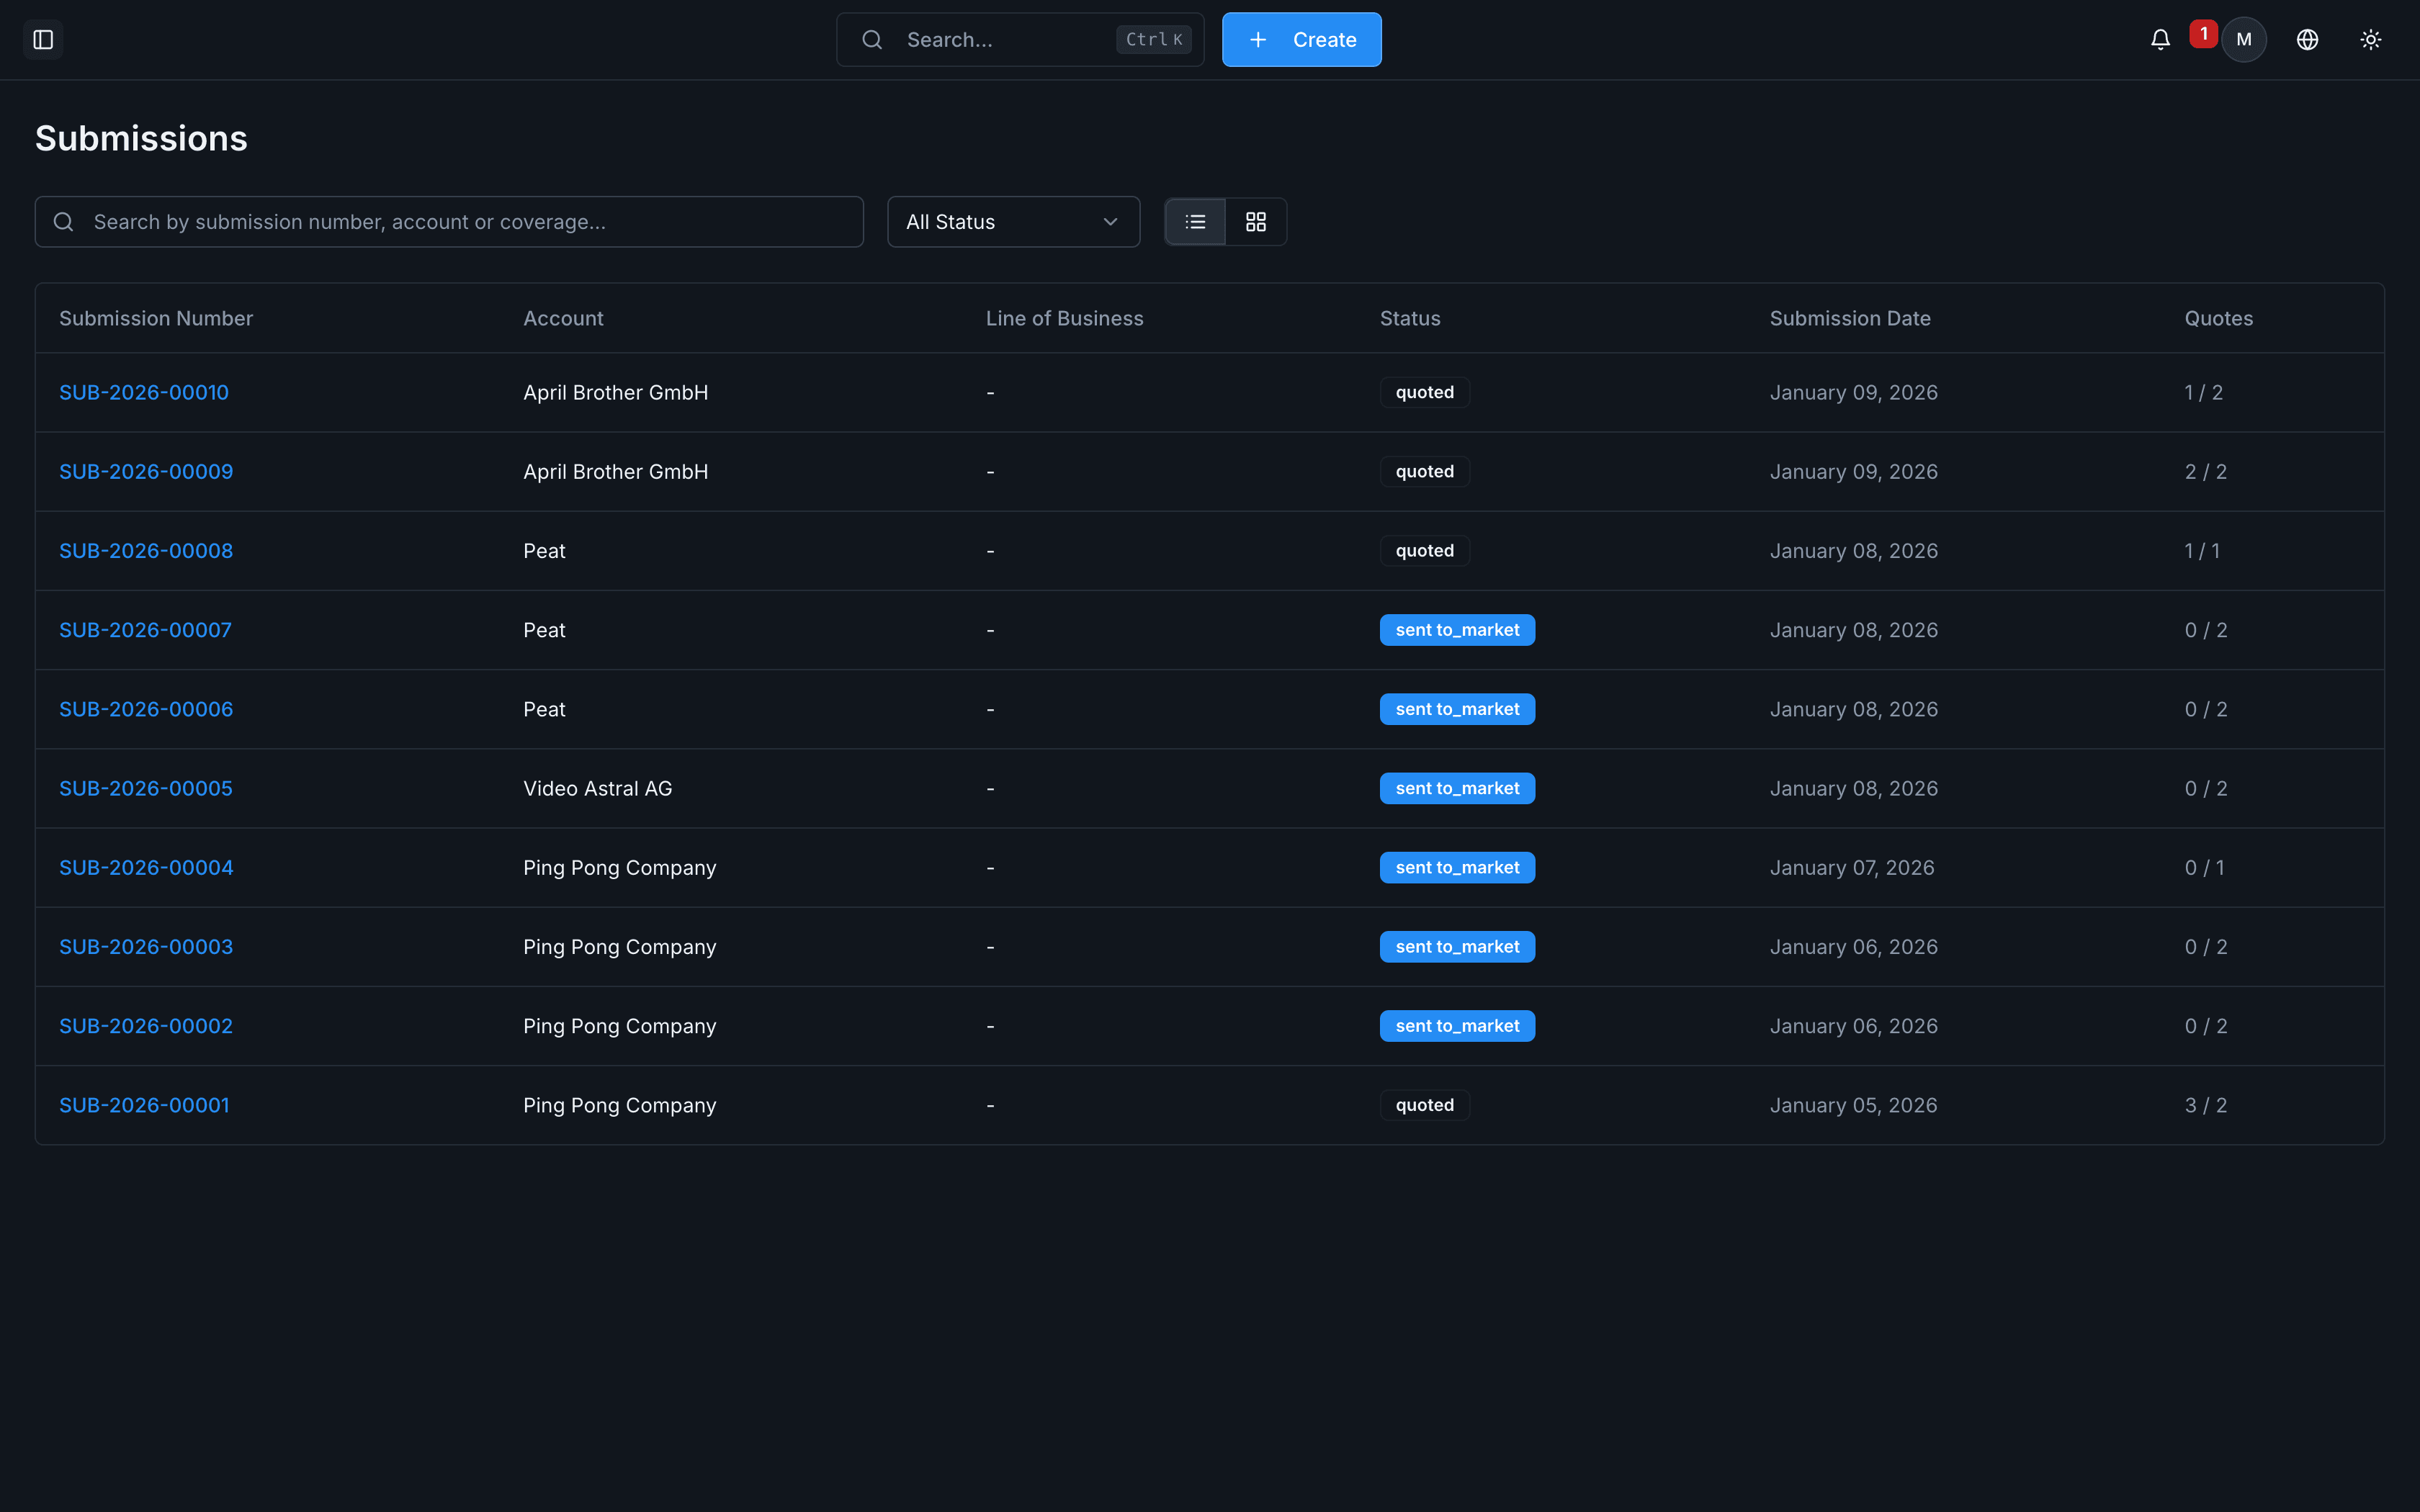Open submission SUB-2026-00010
This screenshot has width=2420, height=1512.
(144, 393)
